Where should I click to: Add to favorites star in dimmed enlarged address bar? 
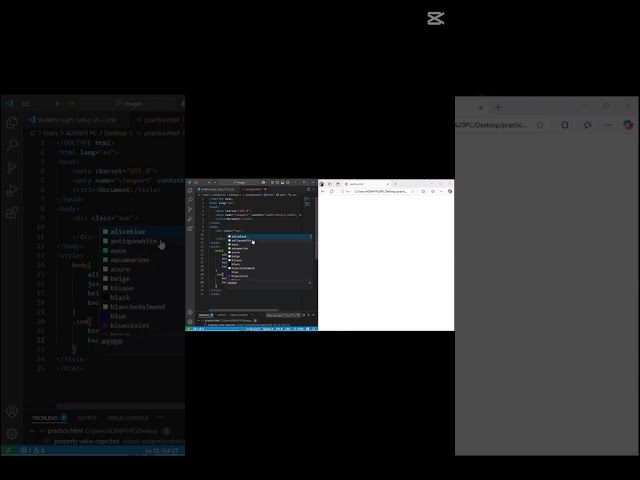coord(540,125)
